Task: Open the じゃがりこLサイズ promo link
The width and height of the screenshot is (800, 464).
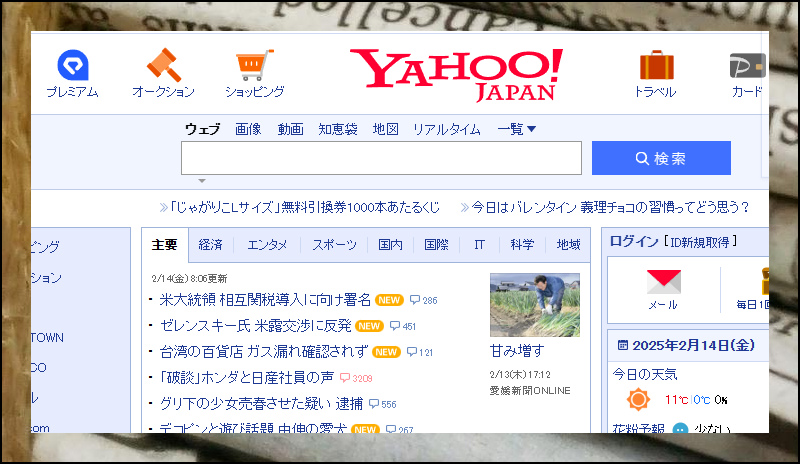Action: (x=305, y=207)
